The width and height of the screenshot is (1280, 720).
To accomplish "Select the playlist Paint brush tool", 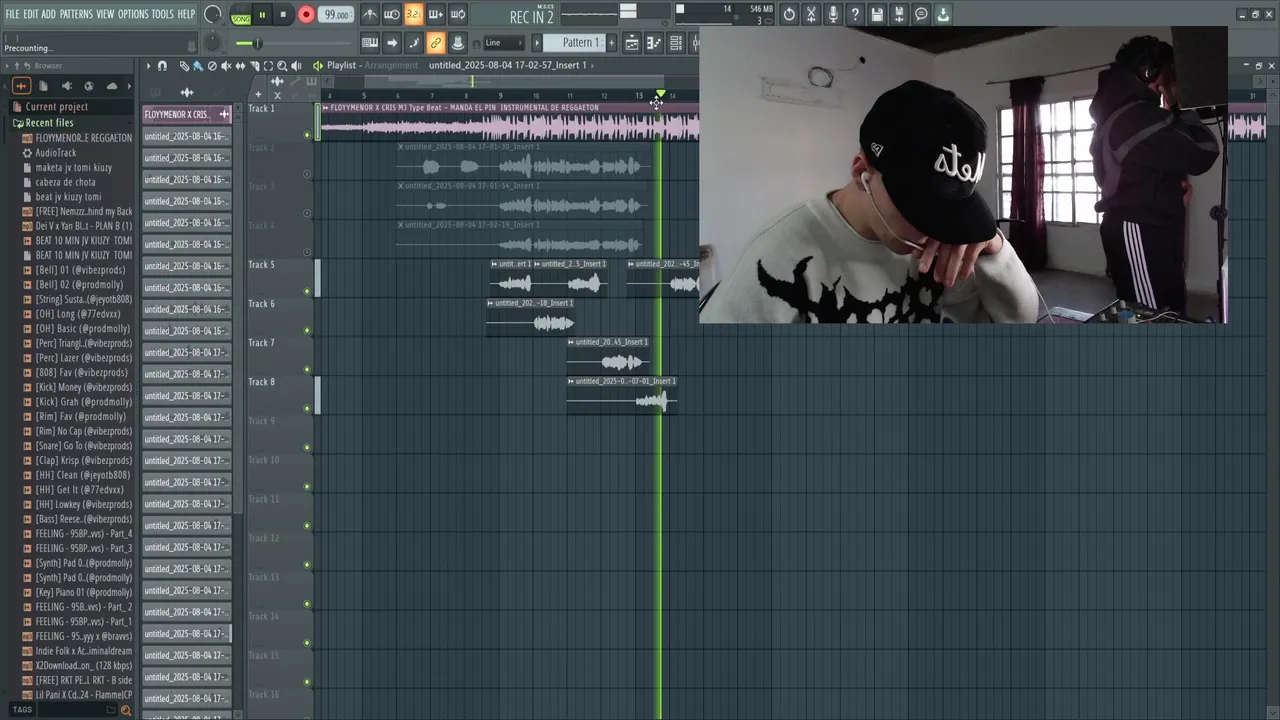I will (198, 66).
